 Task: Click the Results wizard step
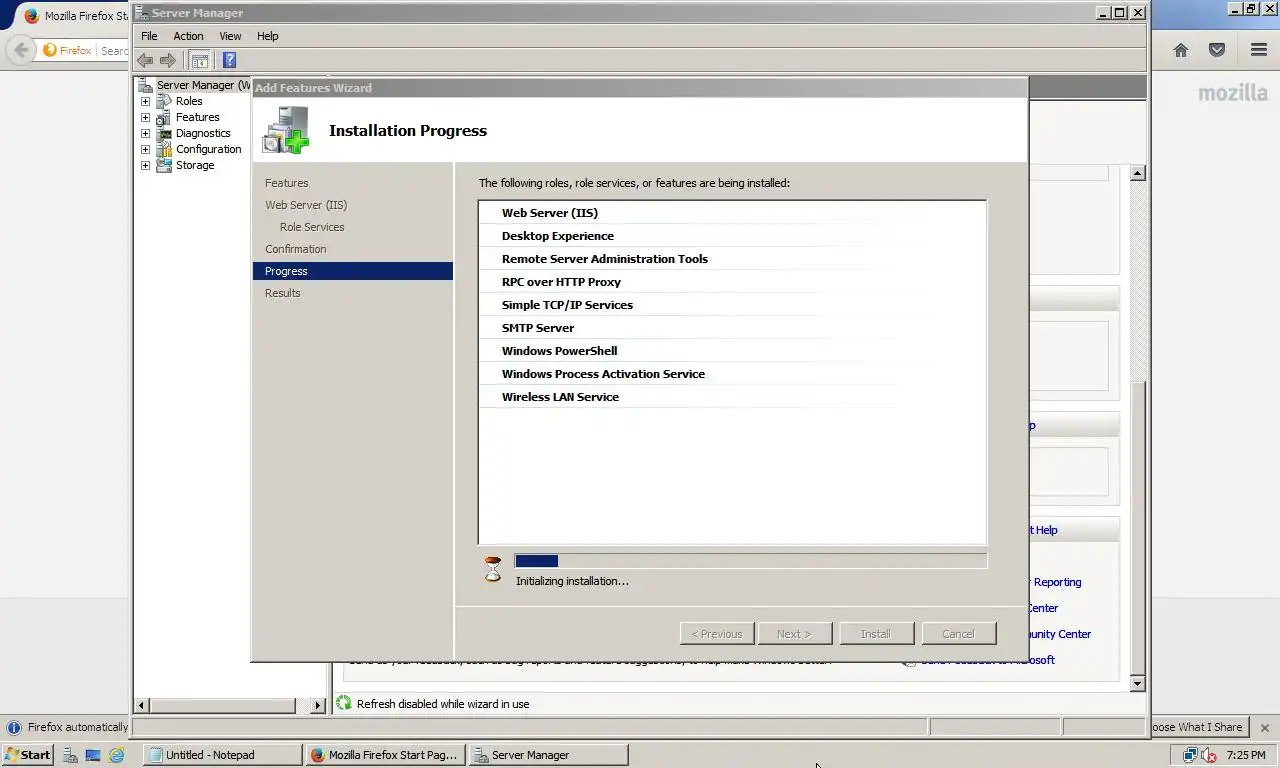tap(282, 293)
